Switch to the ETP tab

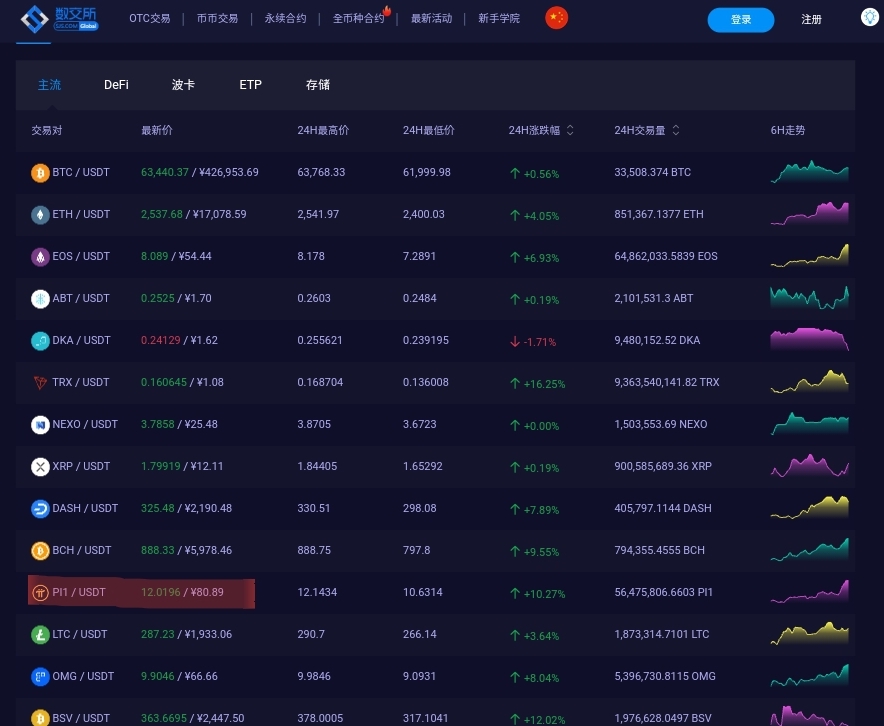(x=250, y=85)
